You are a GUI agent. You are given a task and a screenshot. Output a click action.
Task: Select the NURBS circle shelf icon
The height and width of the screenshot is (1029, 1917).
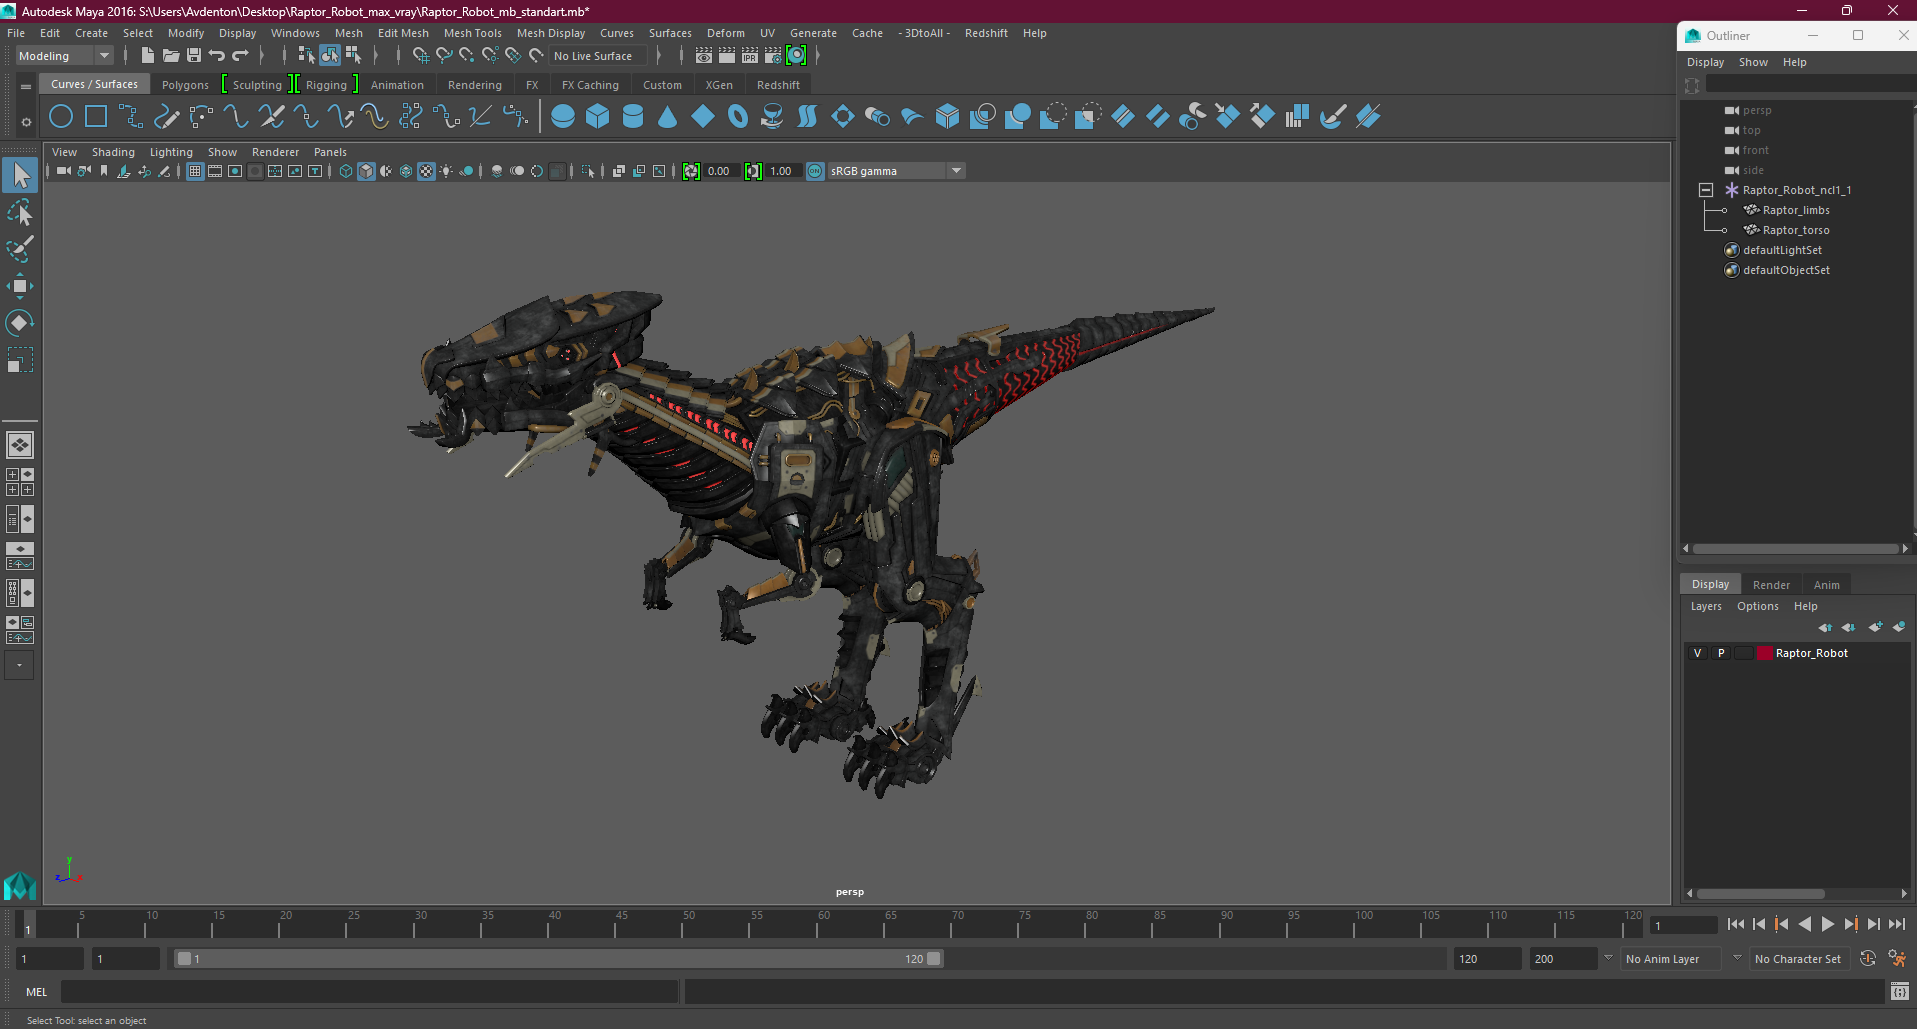(x=61, y=117)
